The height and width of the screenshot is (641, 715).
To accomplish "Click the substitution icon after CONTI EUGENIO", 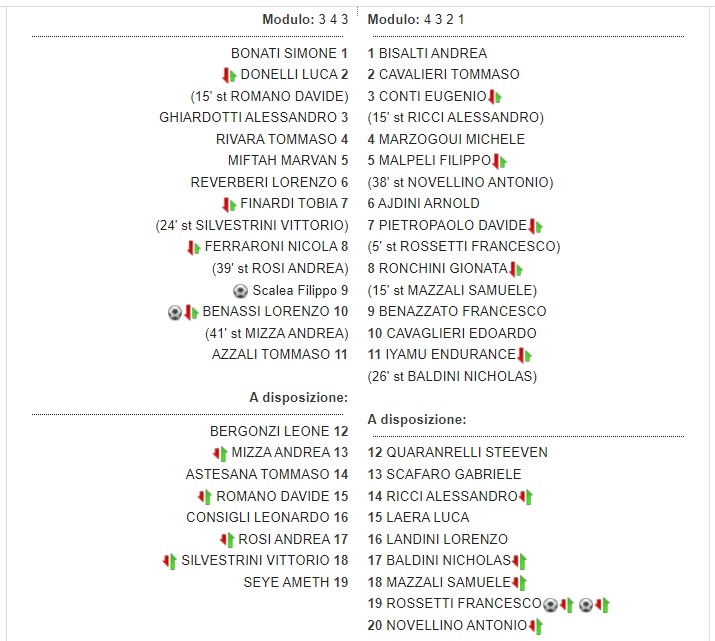I will (x=495, y=97).
